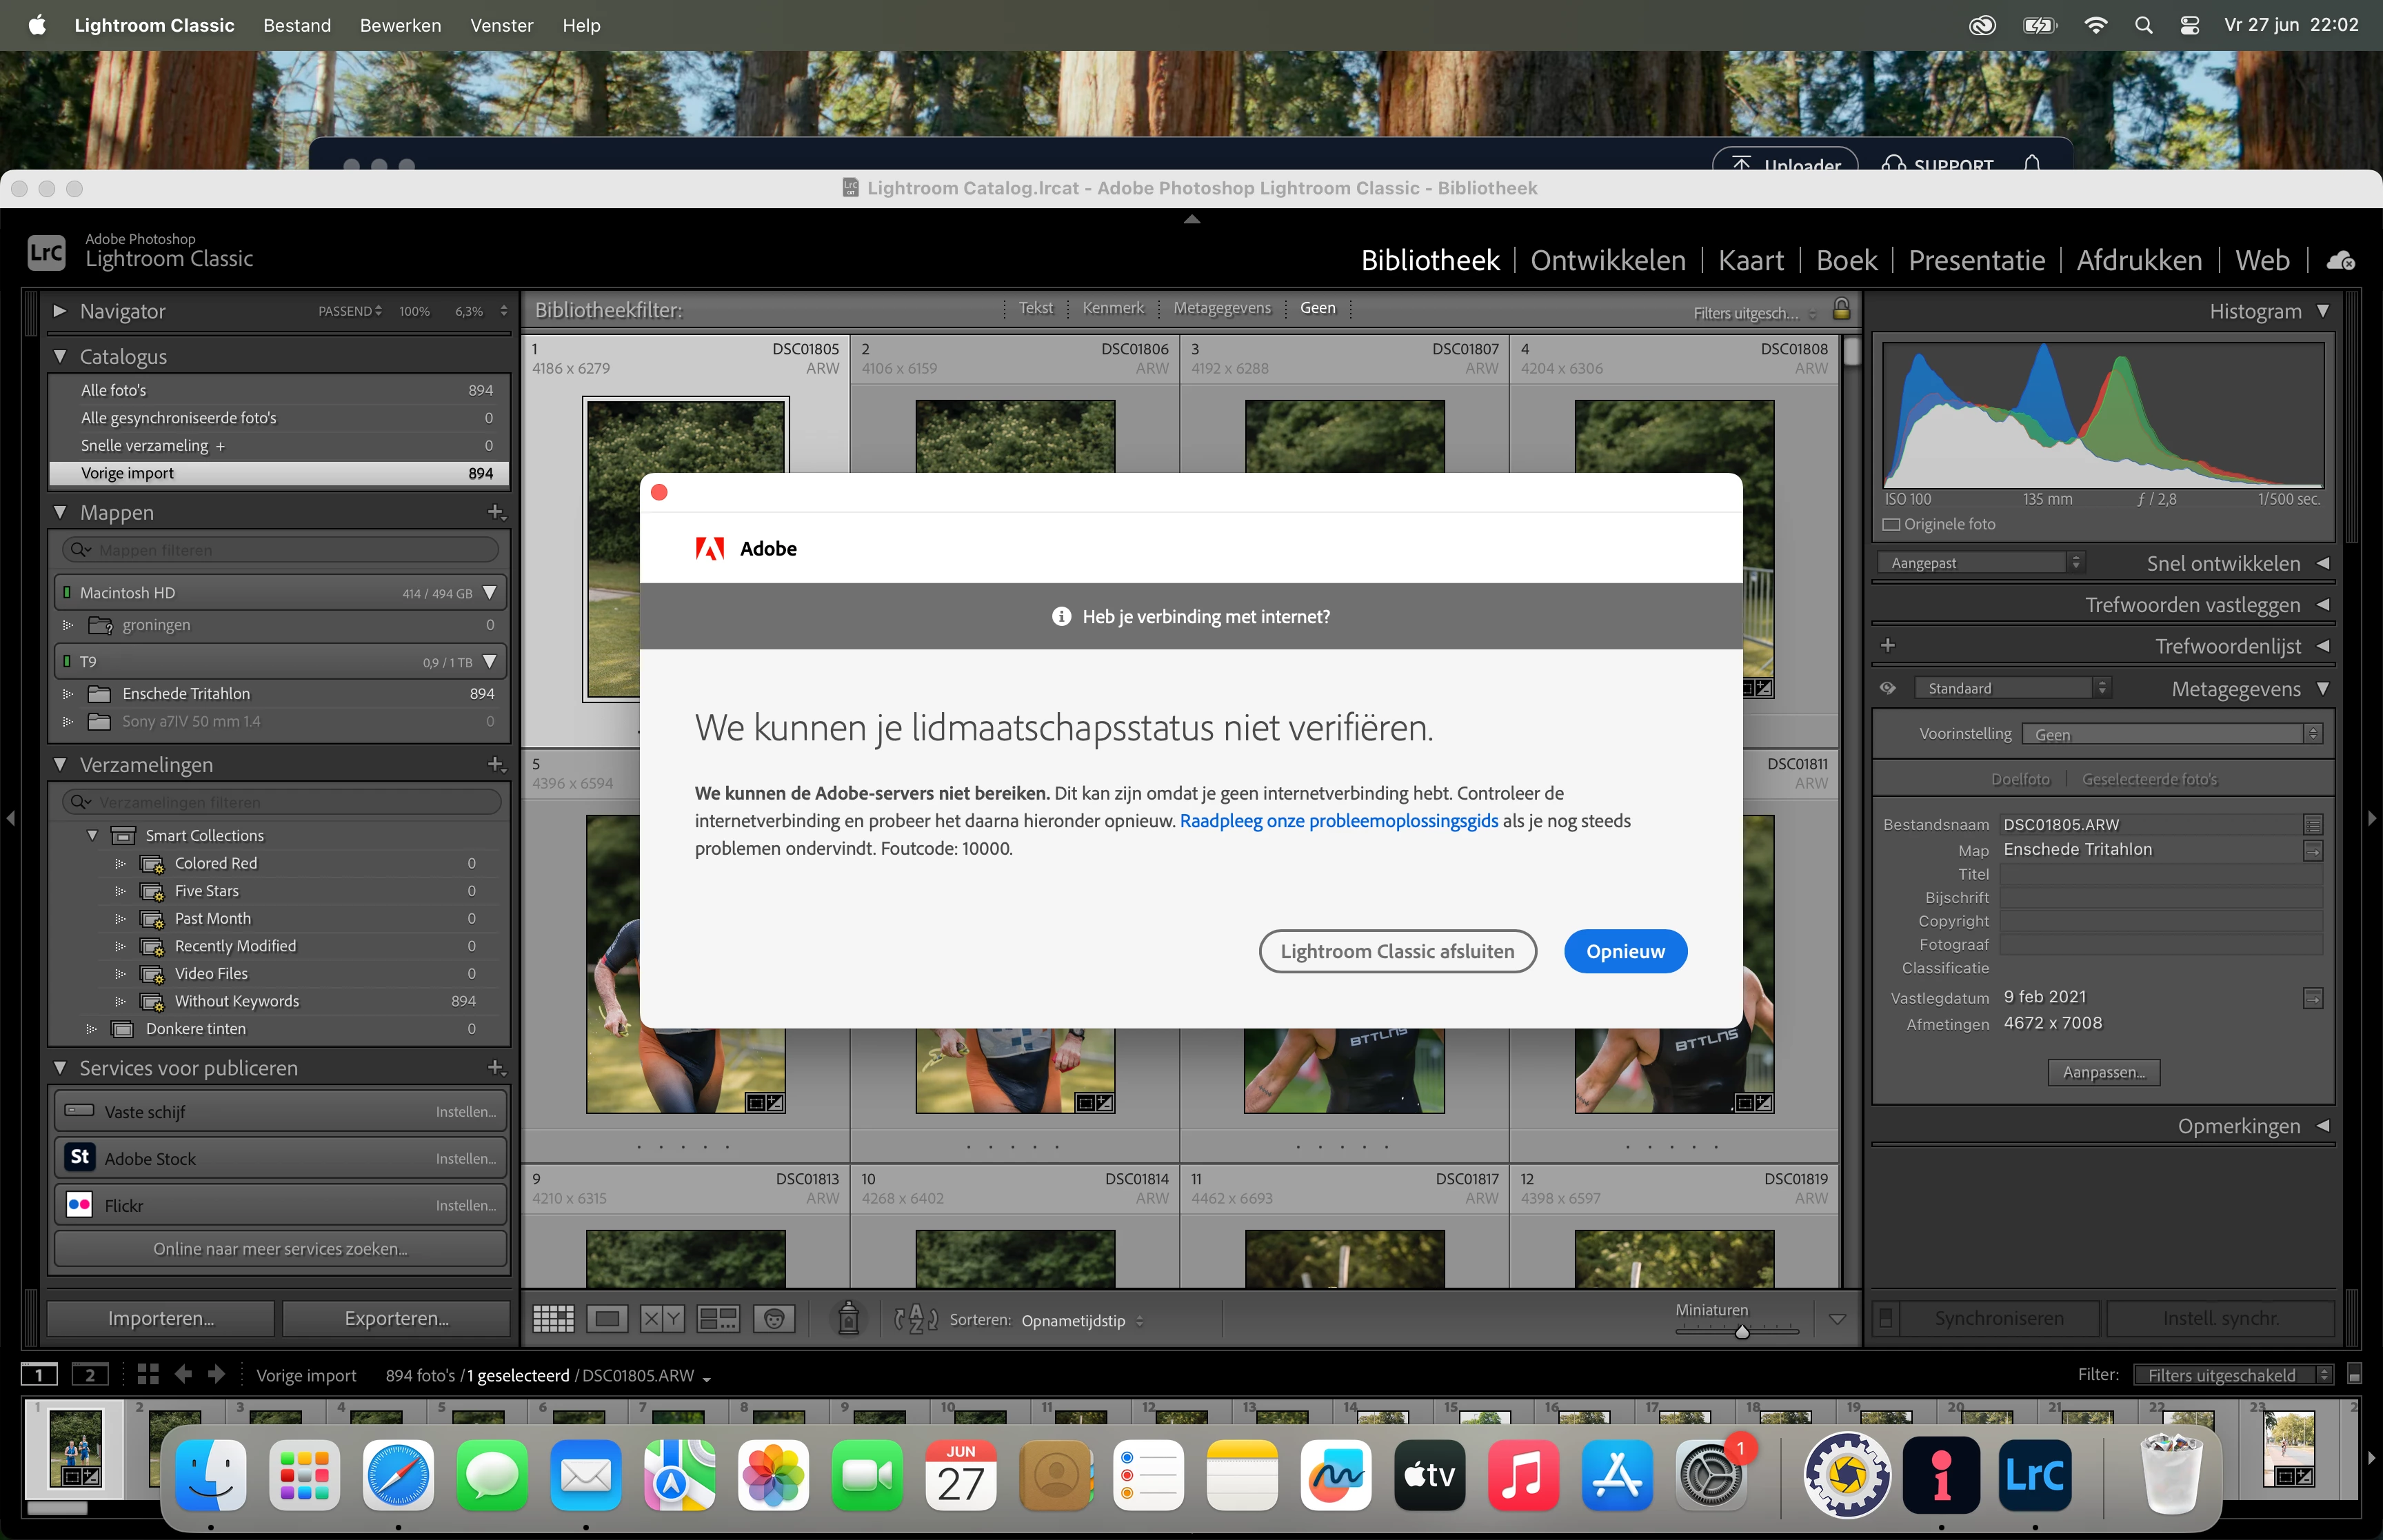The width and height of the screenshot is (2383, 1540).
Task: Select loupe view icon in toolbar
Action: 607,1319
